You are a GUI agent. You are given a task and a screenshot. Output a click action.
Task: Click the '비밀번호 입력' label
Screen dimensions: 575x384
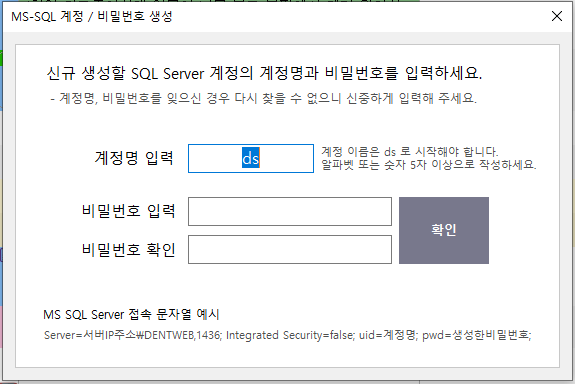click(x=128, y=211)
